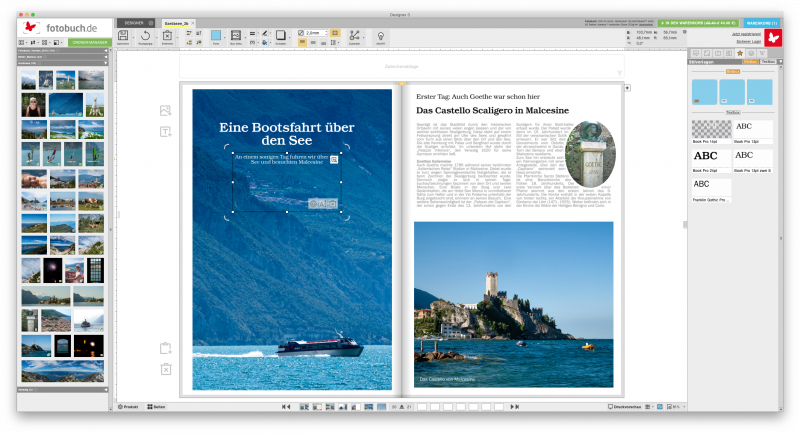Click the Entfernen (trash) toolbar icon

tap(167, 35)
